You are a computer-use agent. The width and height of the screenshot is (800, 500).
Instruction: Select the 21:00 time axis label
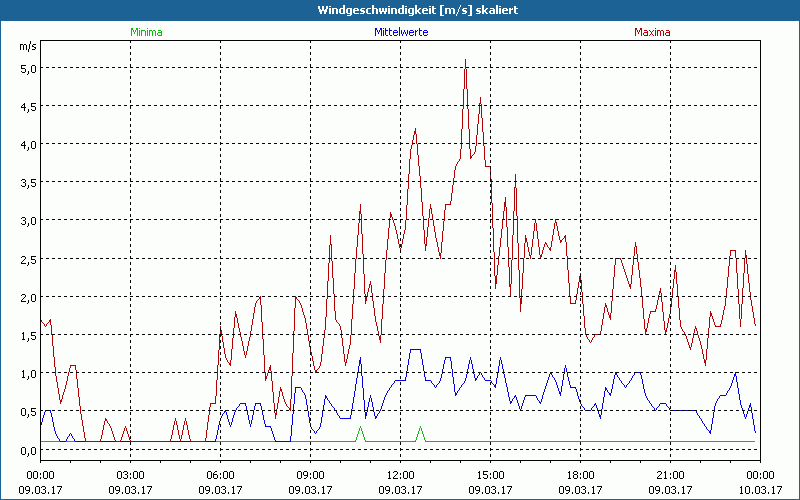670,475
